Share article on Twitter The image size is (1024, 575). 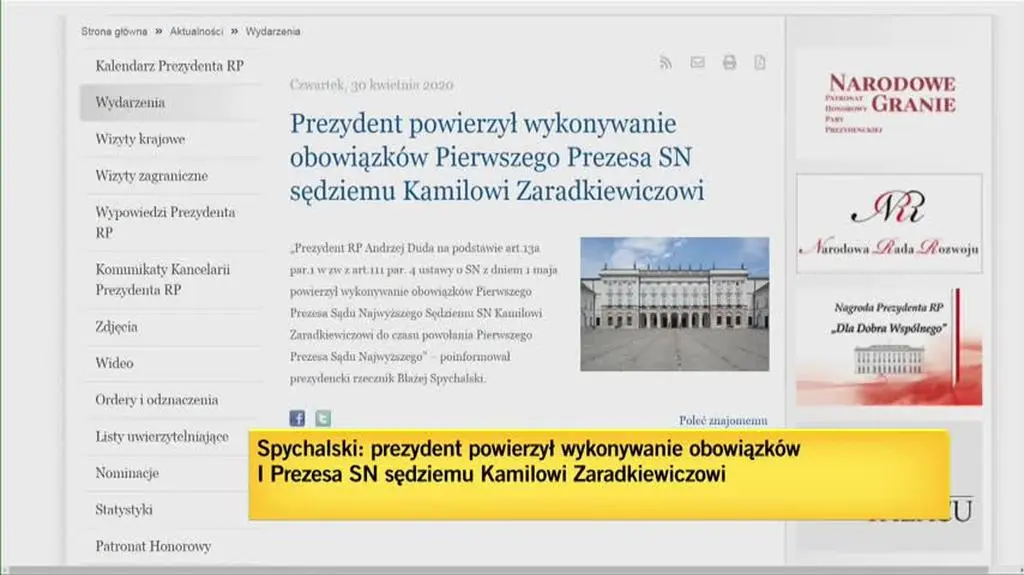[x=323, y=419]
